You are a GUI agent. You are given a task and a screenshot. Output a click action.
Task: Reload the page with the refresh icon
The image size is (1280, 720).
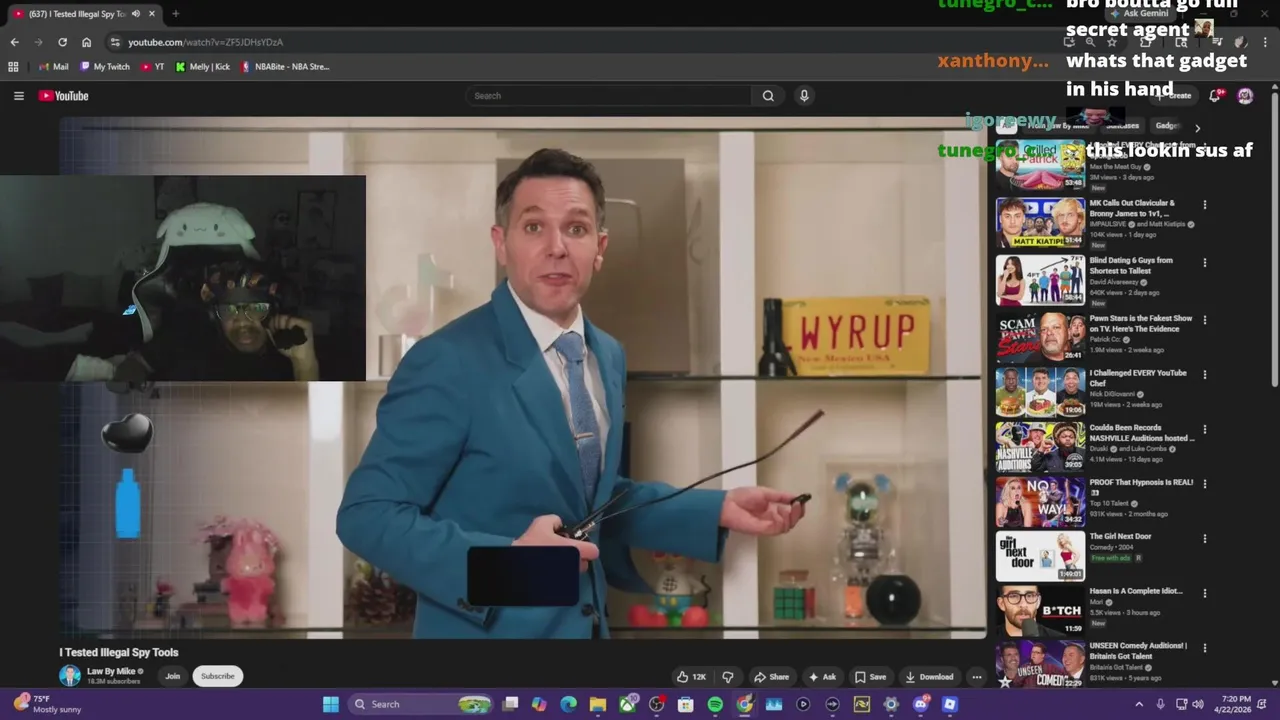pos(62,42)
